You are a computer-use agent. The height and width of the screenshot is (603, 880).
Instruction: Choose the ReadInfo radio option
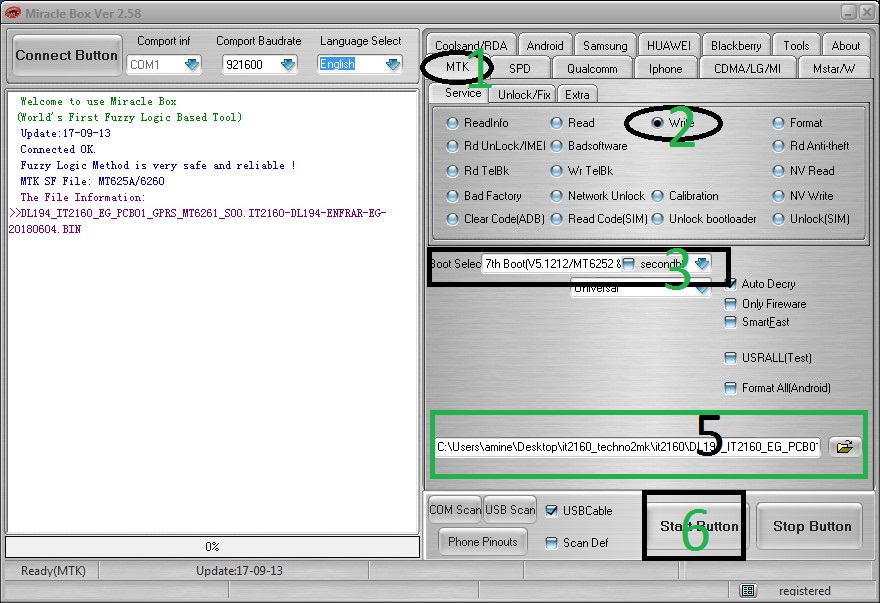pos(453,123)
